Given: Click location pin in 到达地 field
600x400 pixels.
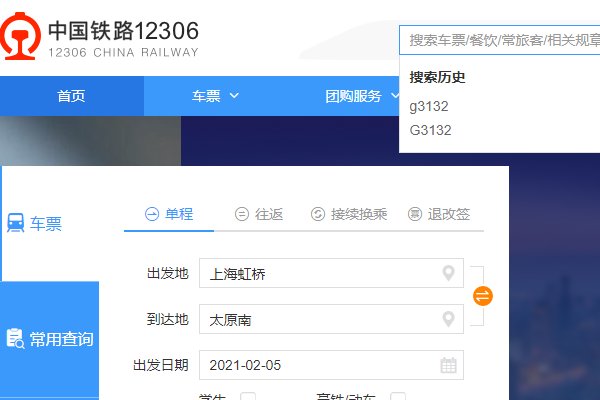Looking at the screenshot, I should (x=448, y=319).
